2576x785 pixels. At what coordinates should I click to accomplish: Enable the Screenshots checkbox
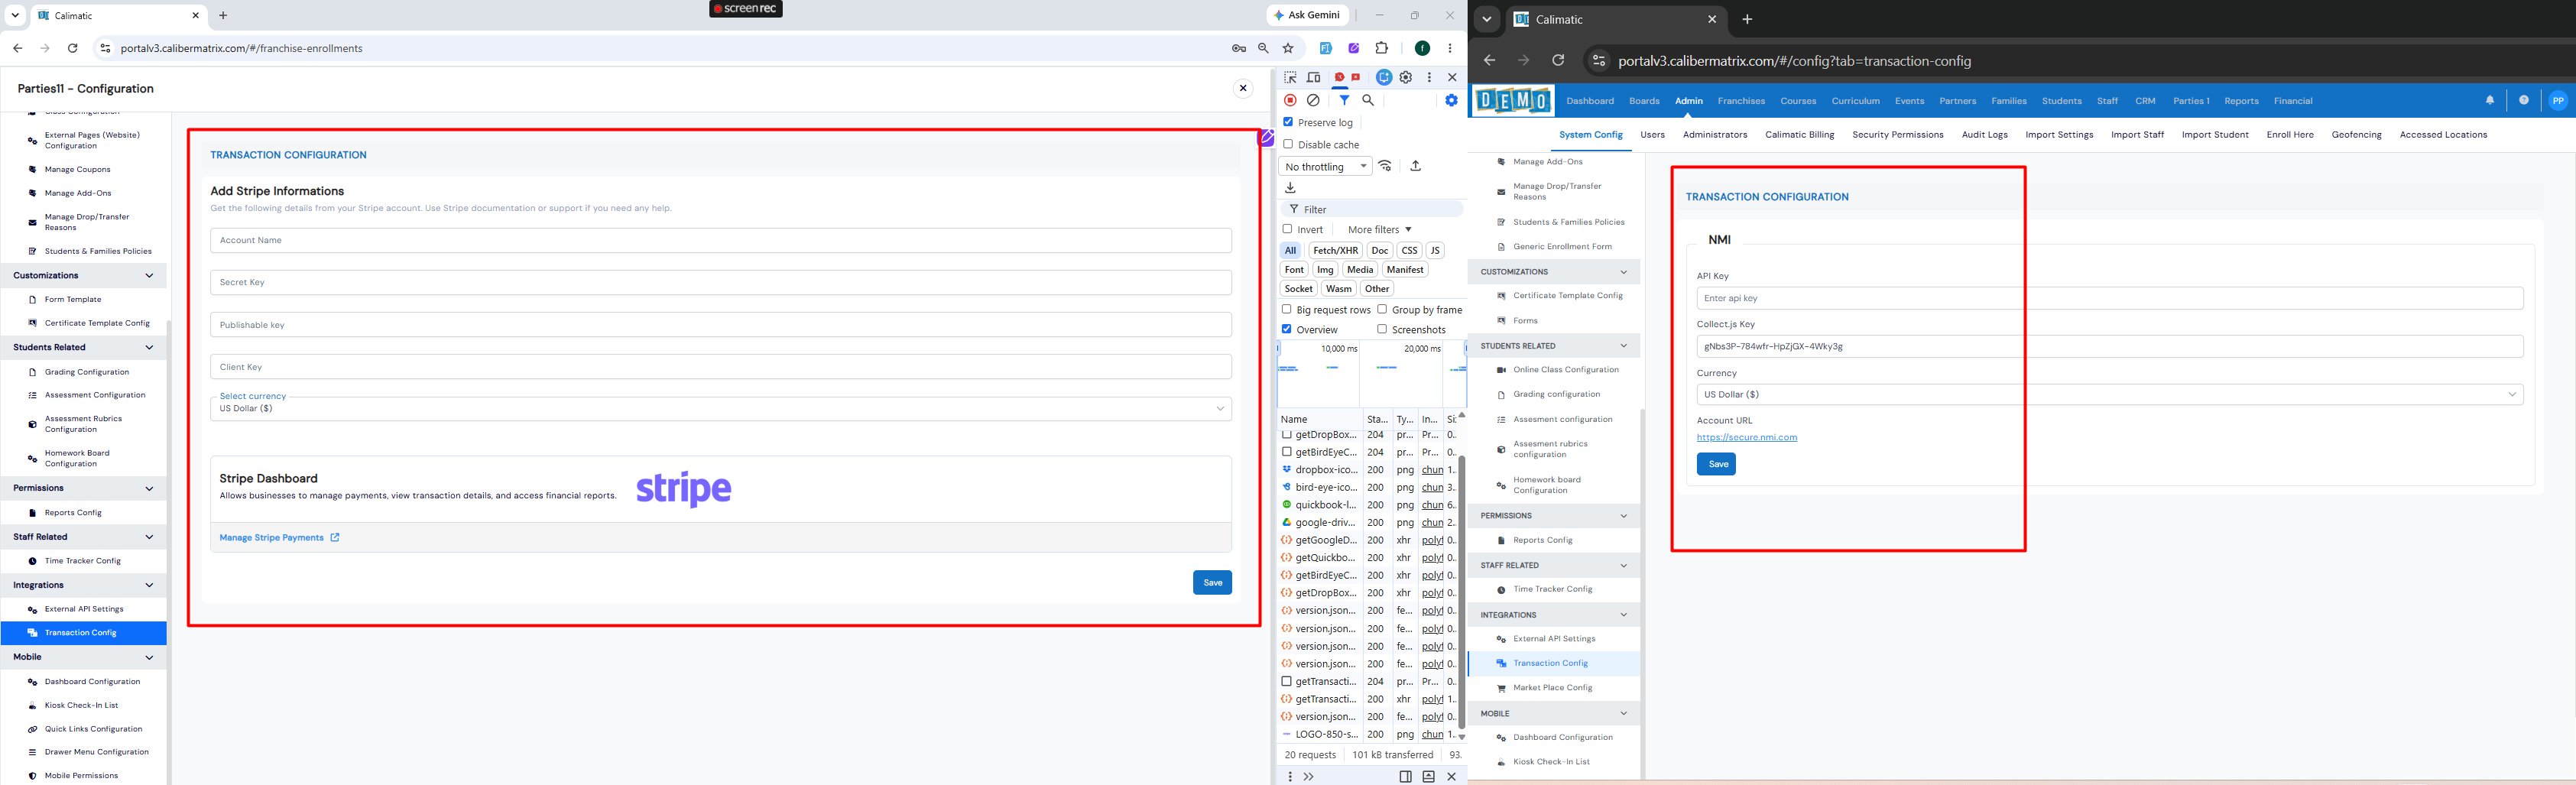[1382, 329]
